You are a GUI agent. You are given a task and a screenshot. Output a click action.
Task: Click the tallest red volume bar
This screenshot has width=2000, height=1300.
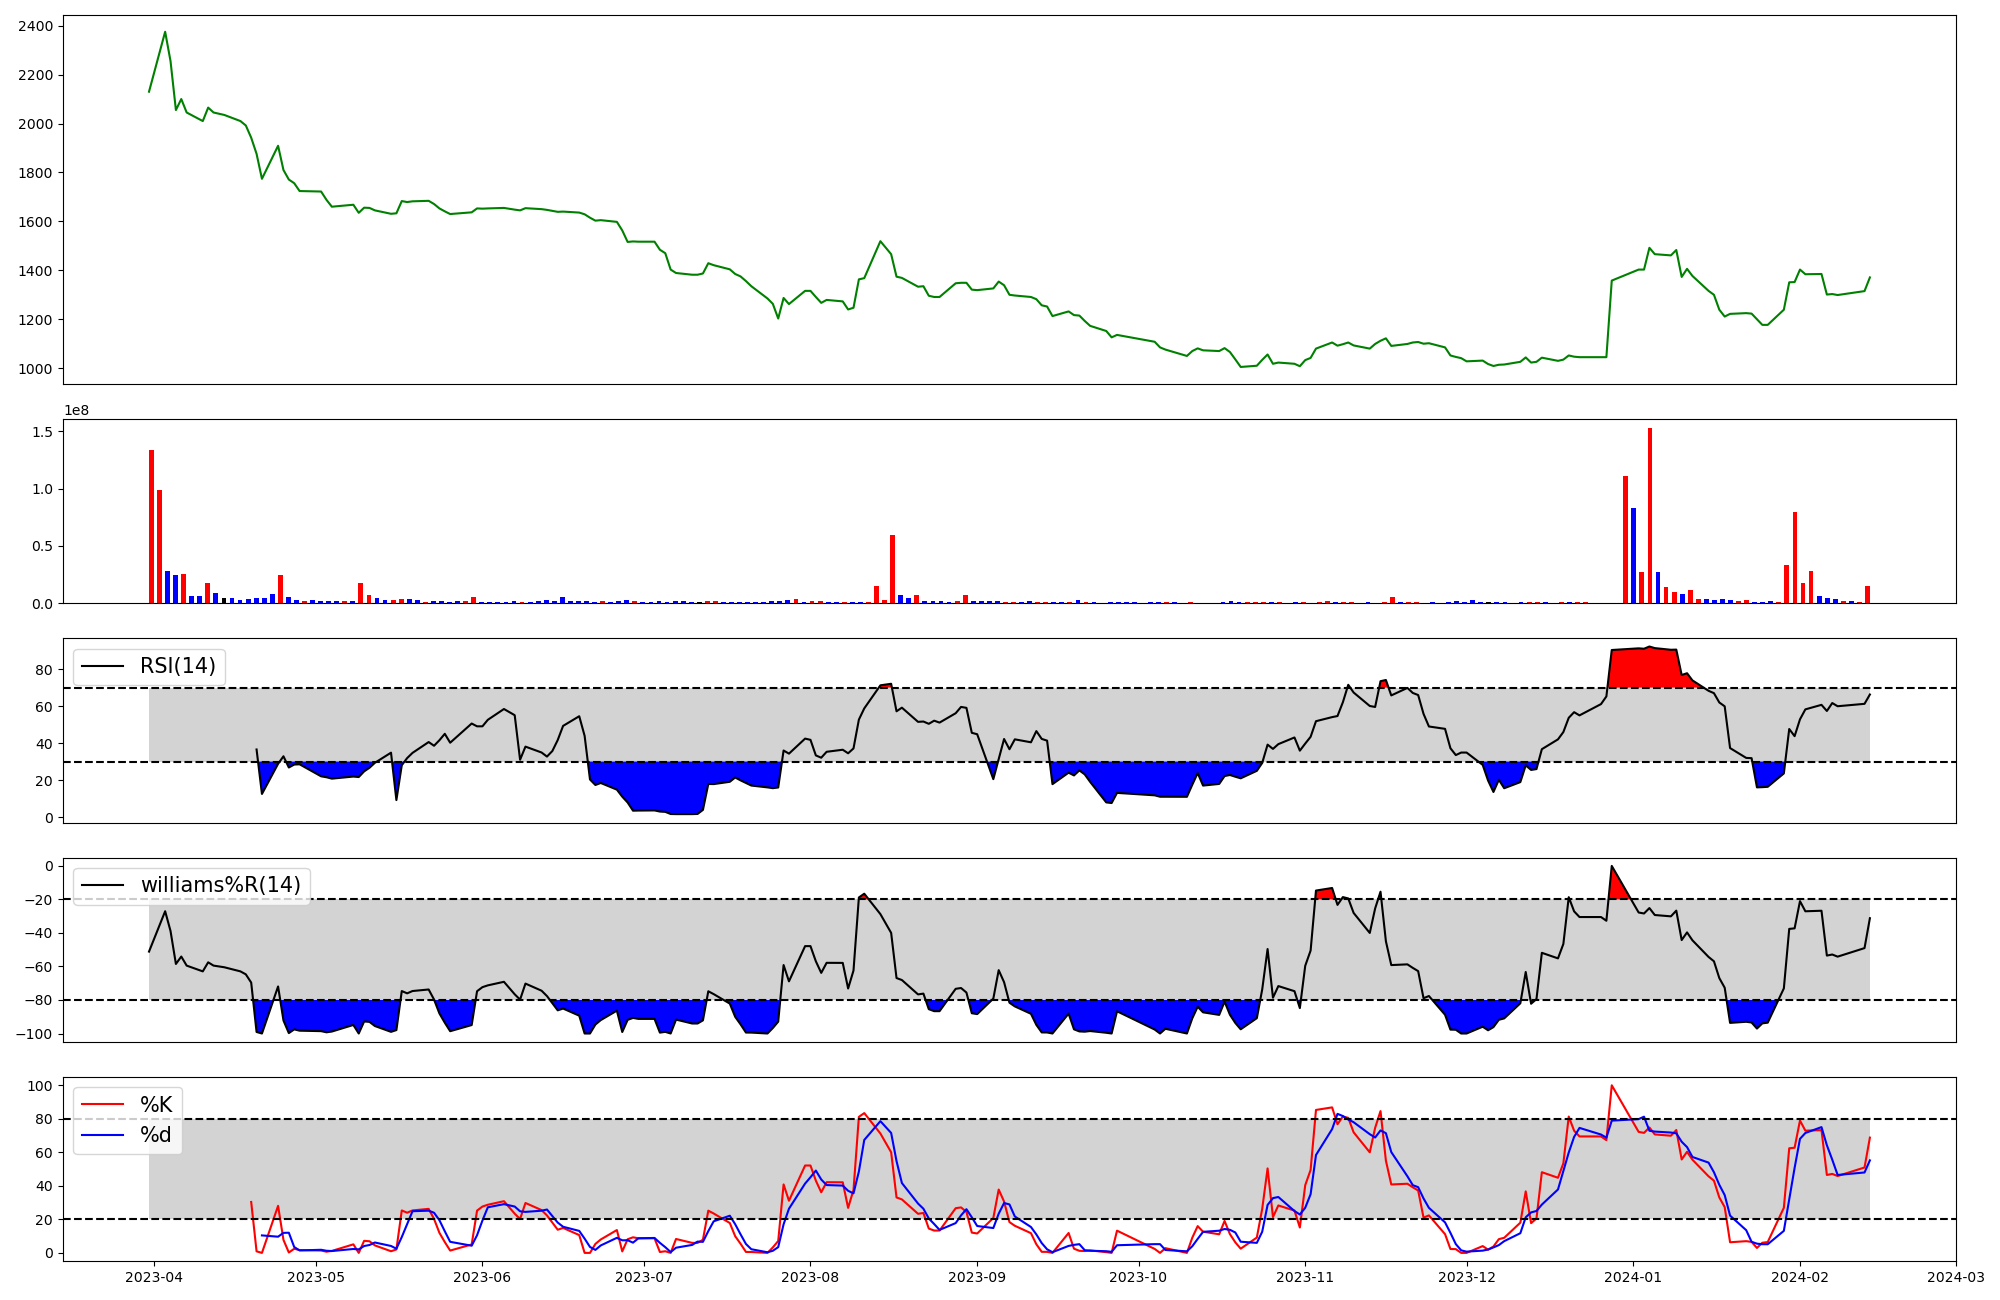tap(1649, 515)
